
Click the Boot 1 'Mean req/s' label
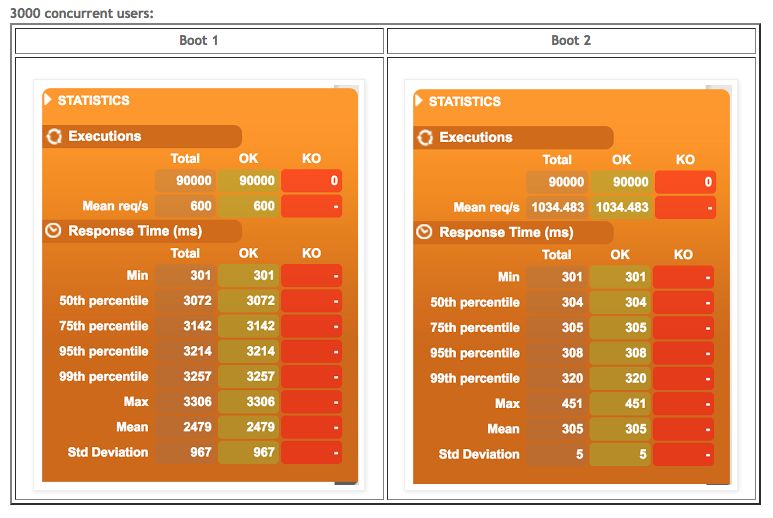click(x=115, y=206)
